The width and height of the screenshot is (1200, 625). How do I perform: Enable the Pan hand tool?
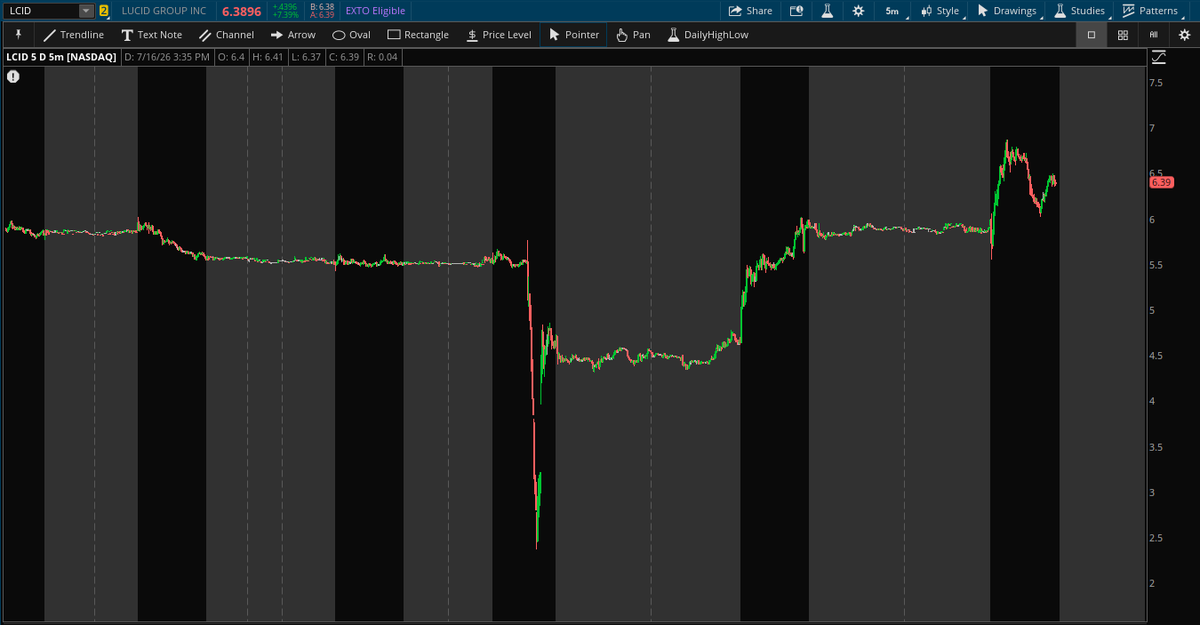pyautogui.click(x=632, y=34)
